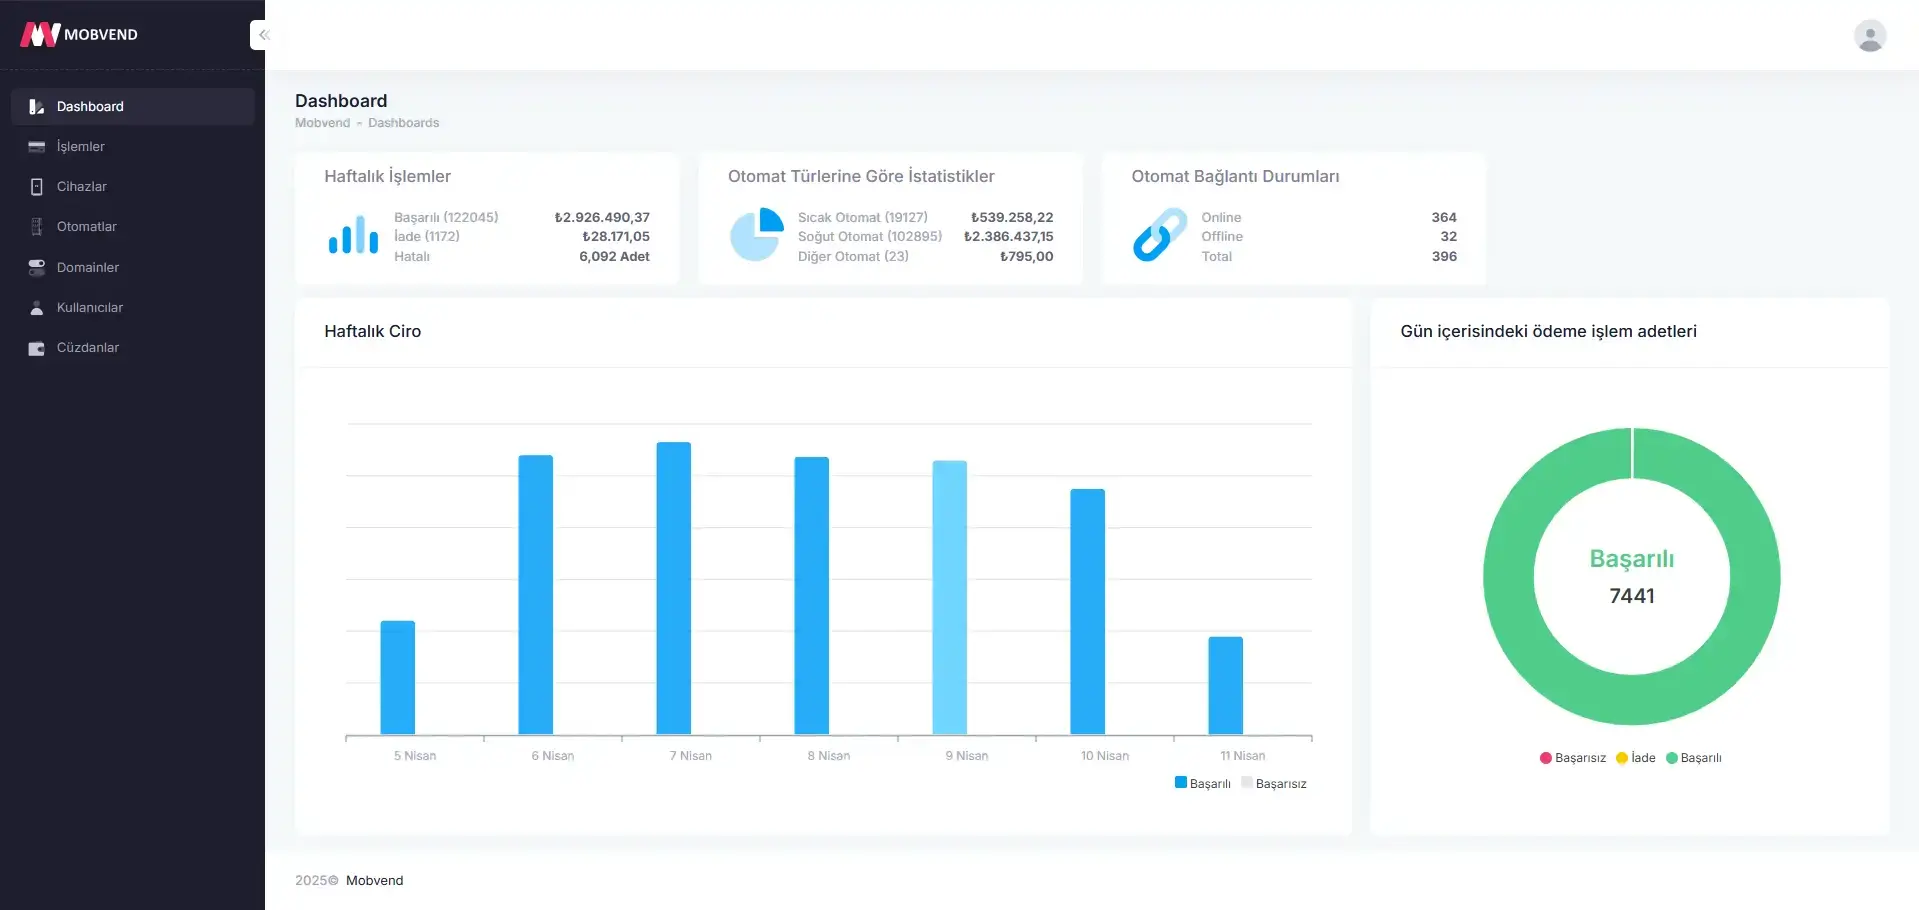Click the green donut chart ring
The height and width of the screenshot is (910, 1919).
point(1507,577)
